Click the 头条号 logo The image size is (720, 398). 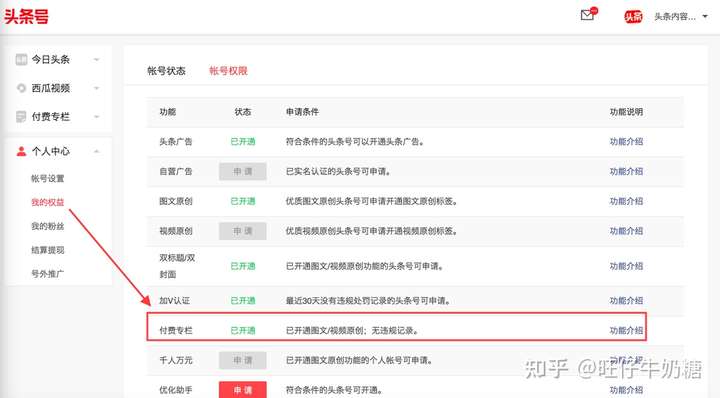26,16
